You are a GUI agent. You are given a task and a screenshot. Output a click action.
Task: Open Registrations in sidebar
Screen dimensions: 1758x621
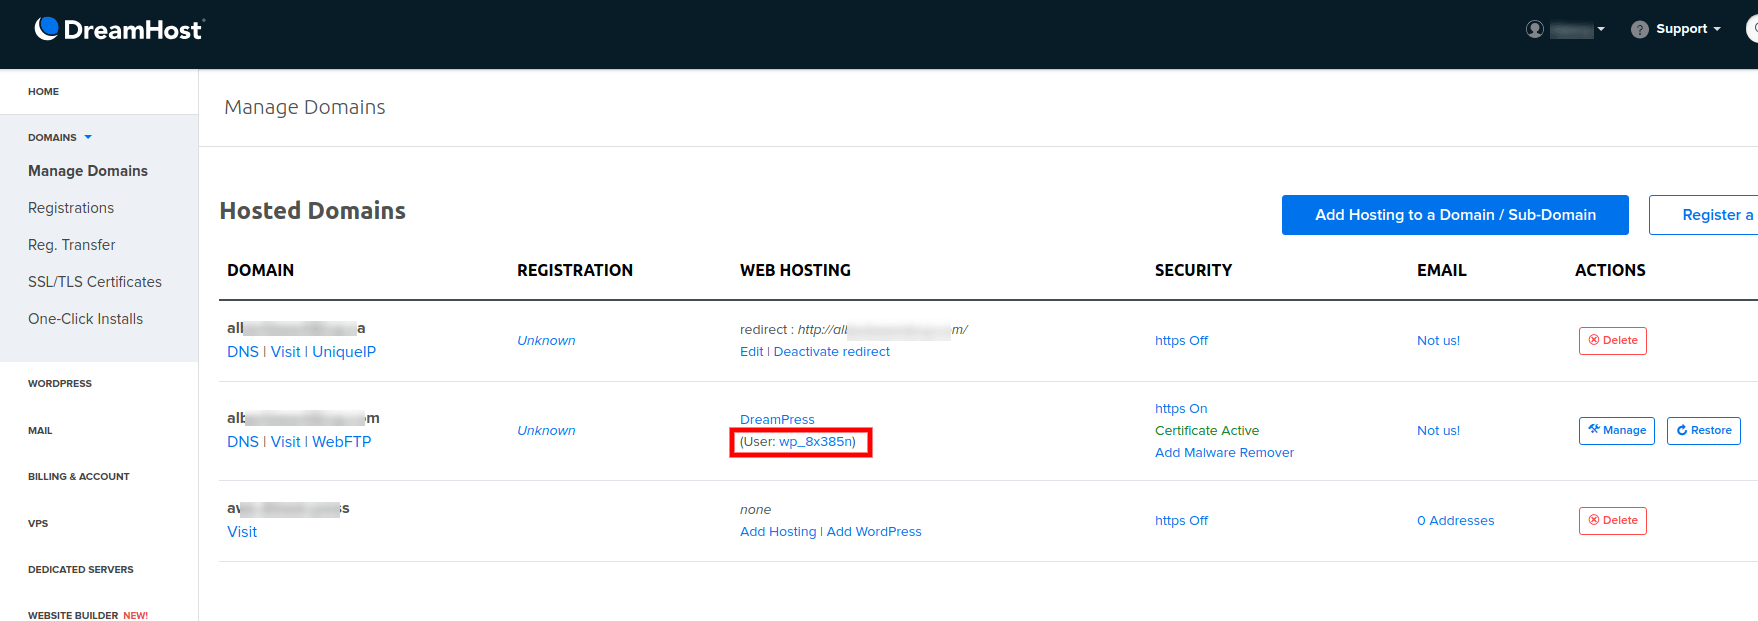click(71, 208)
